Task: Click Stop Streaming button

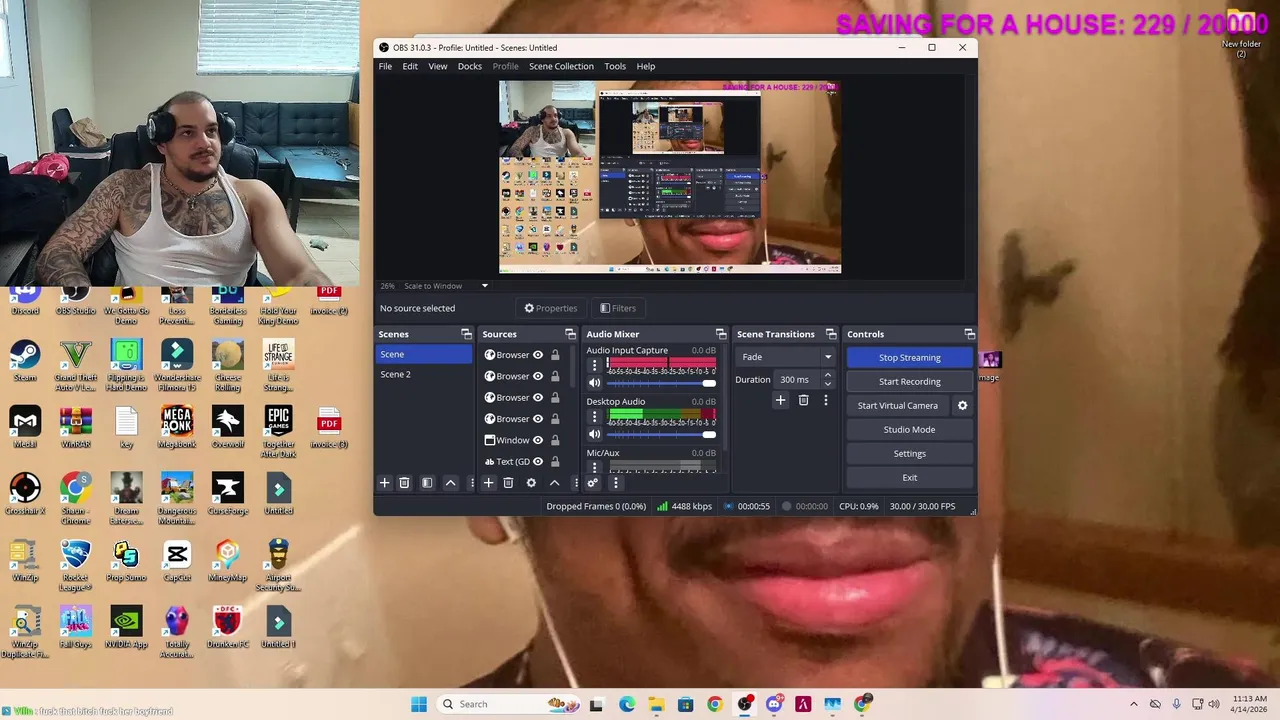Action: pyautogui.click(x=909, y=357)
